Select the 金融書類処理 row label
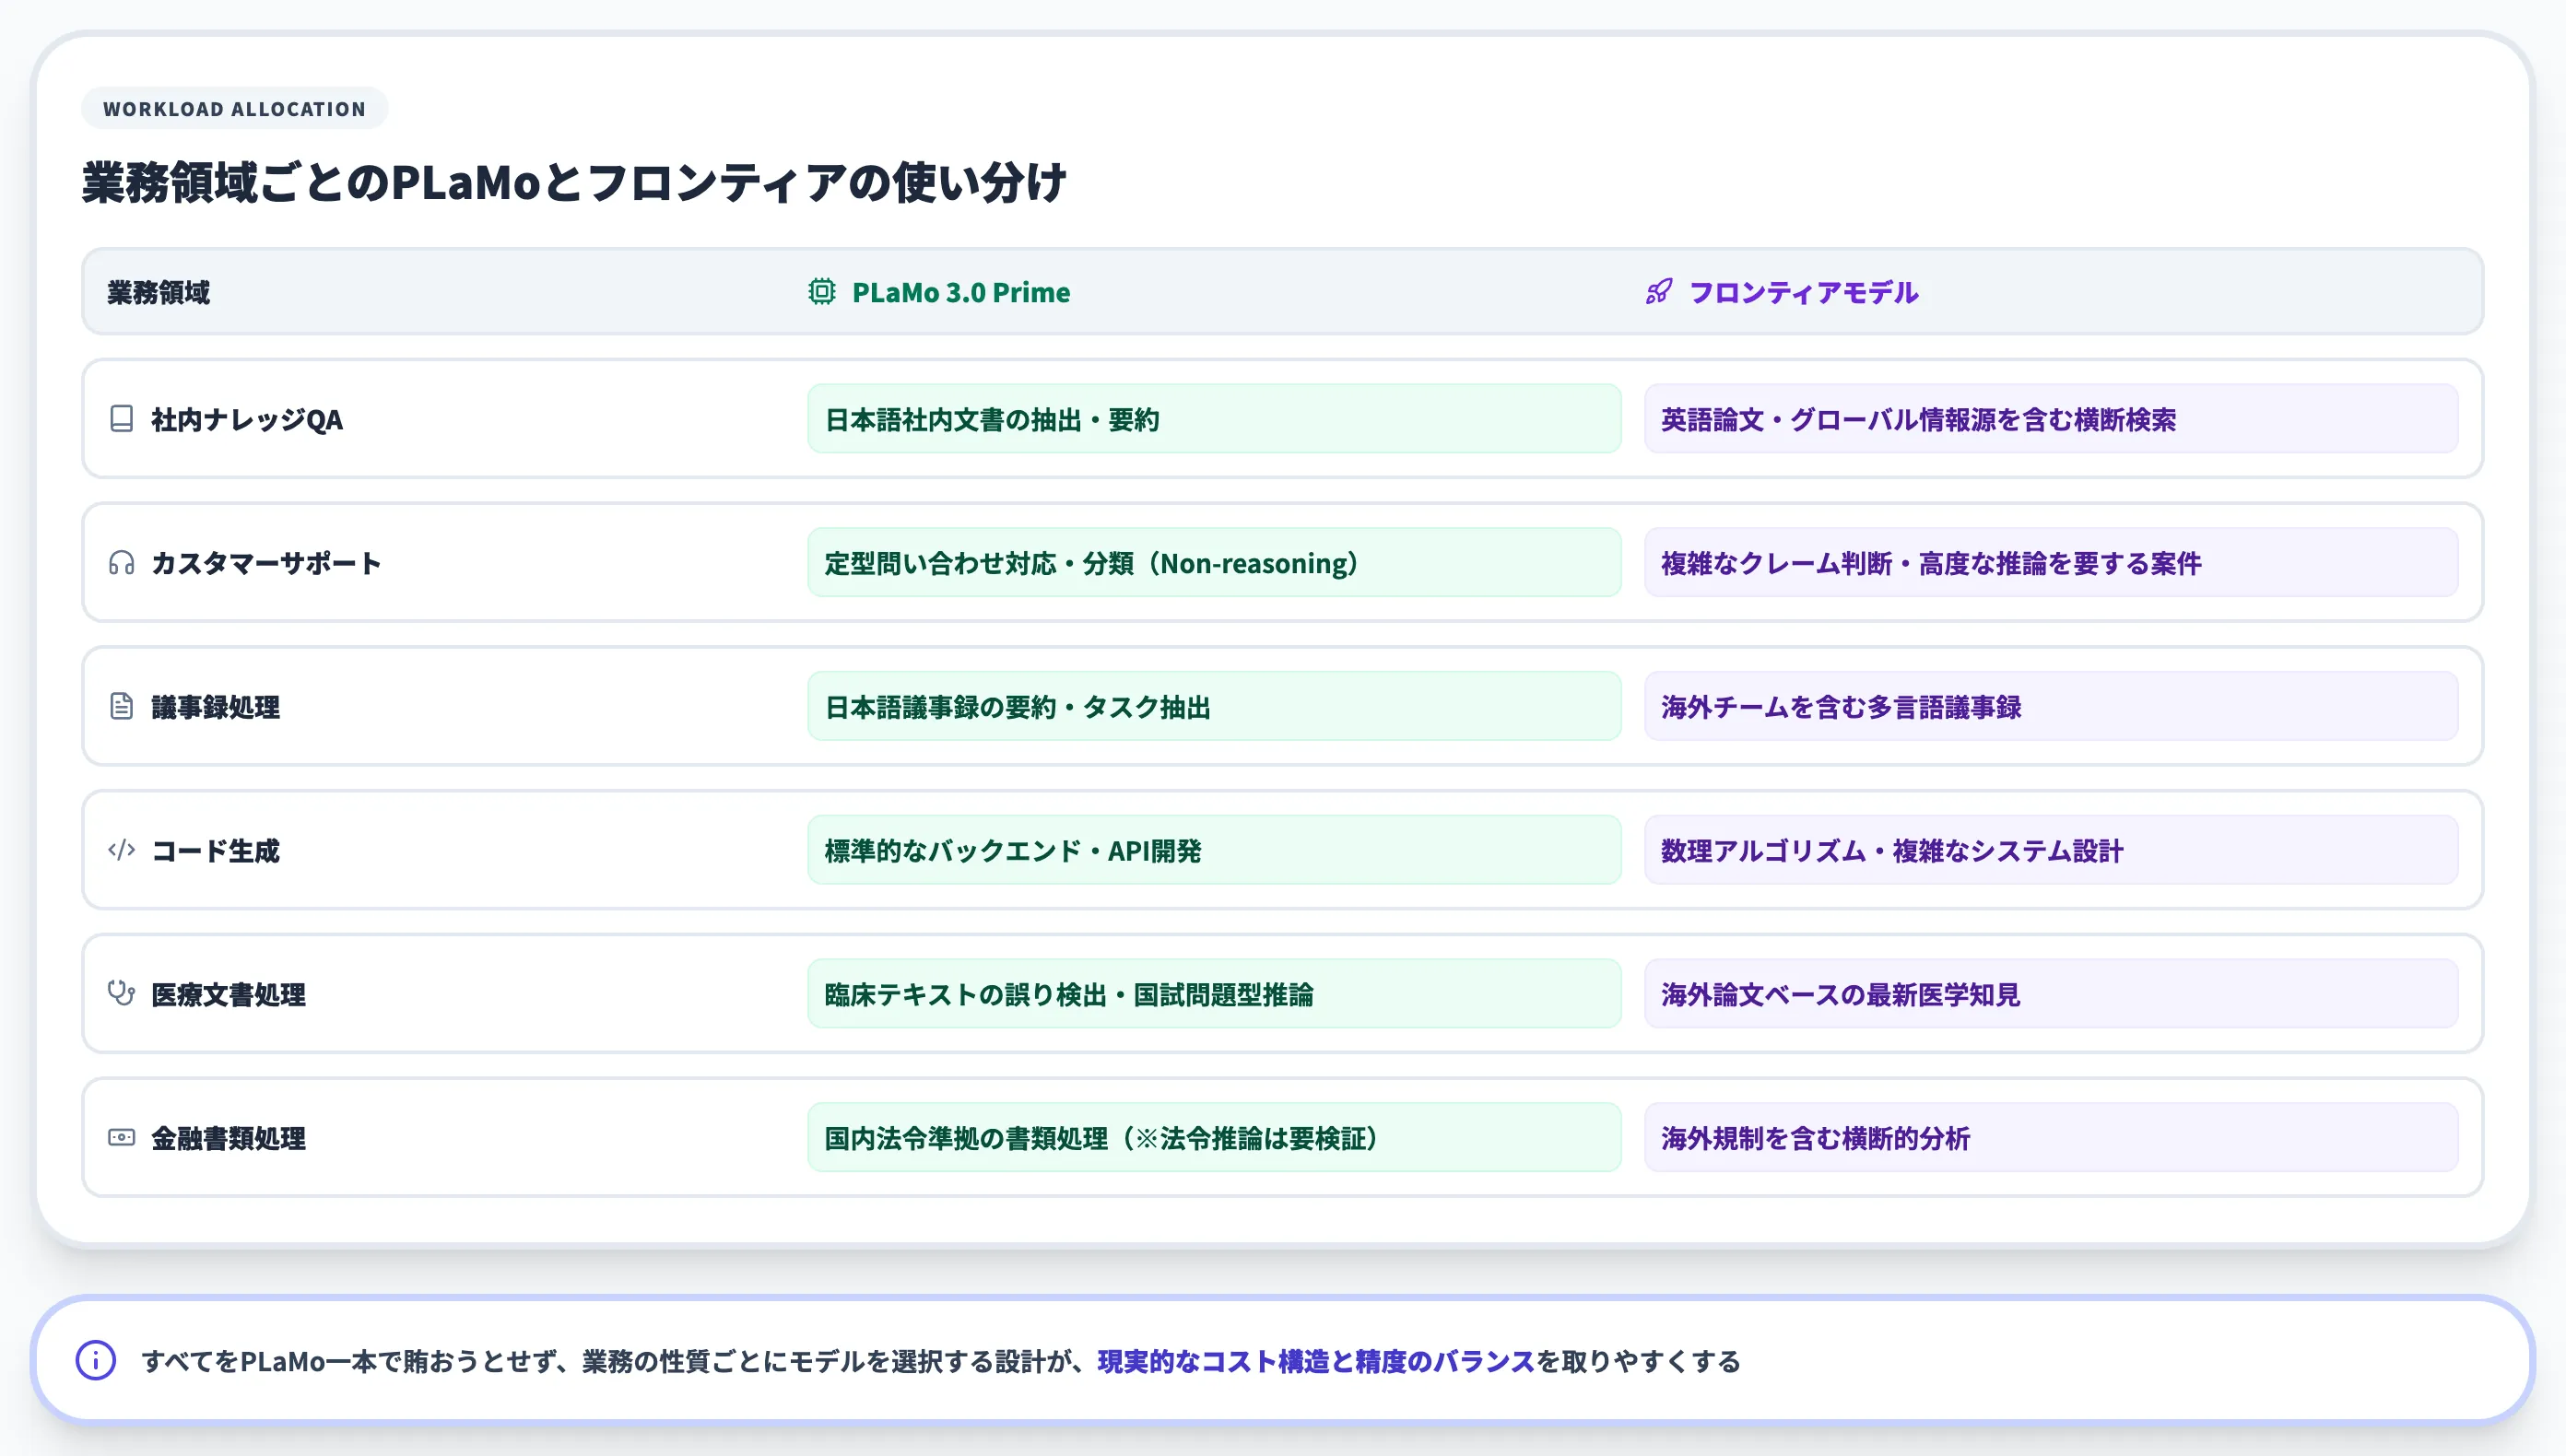 229,1138
